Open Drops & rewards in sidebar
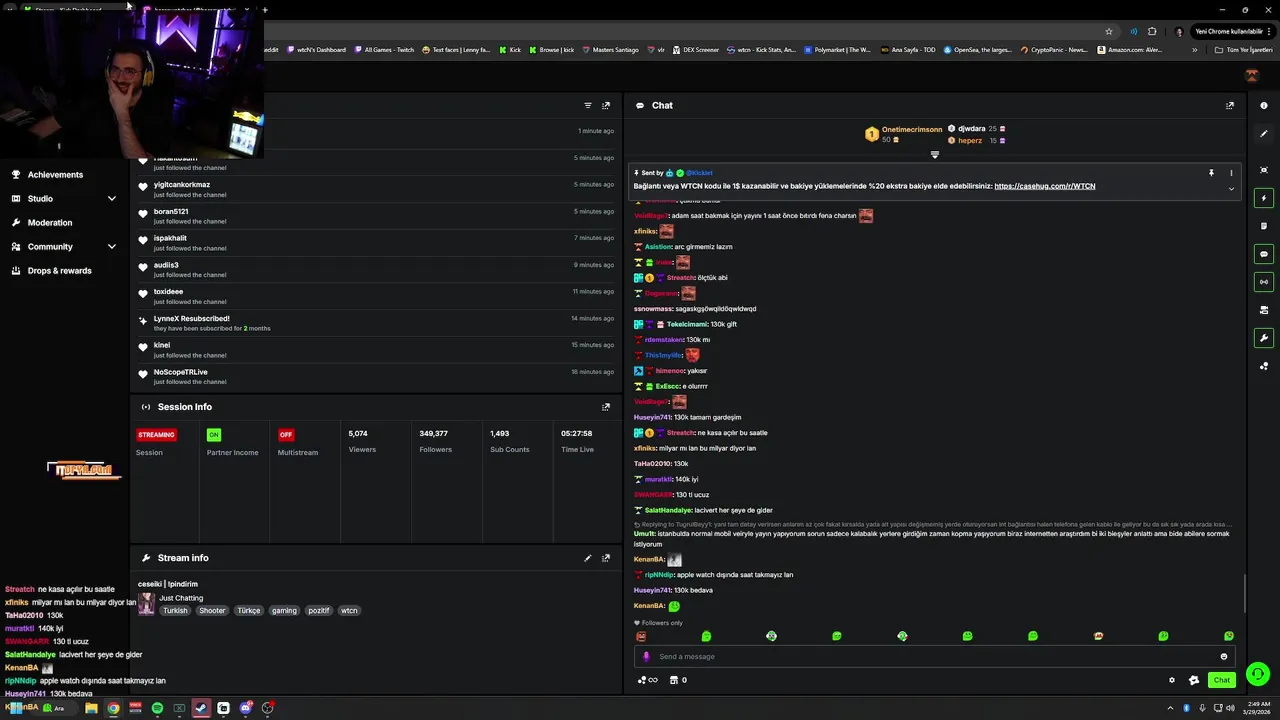Image resolution: width=1280 pixels, height=720 pixels. pyautogui.click(x=59, y=271)
